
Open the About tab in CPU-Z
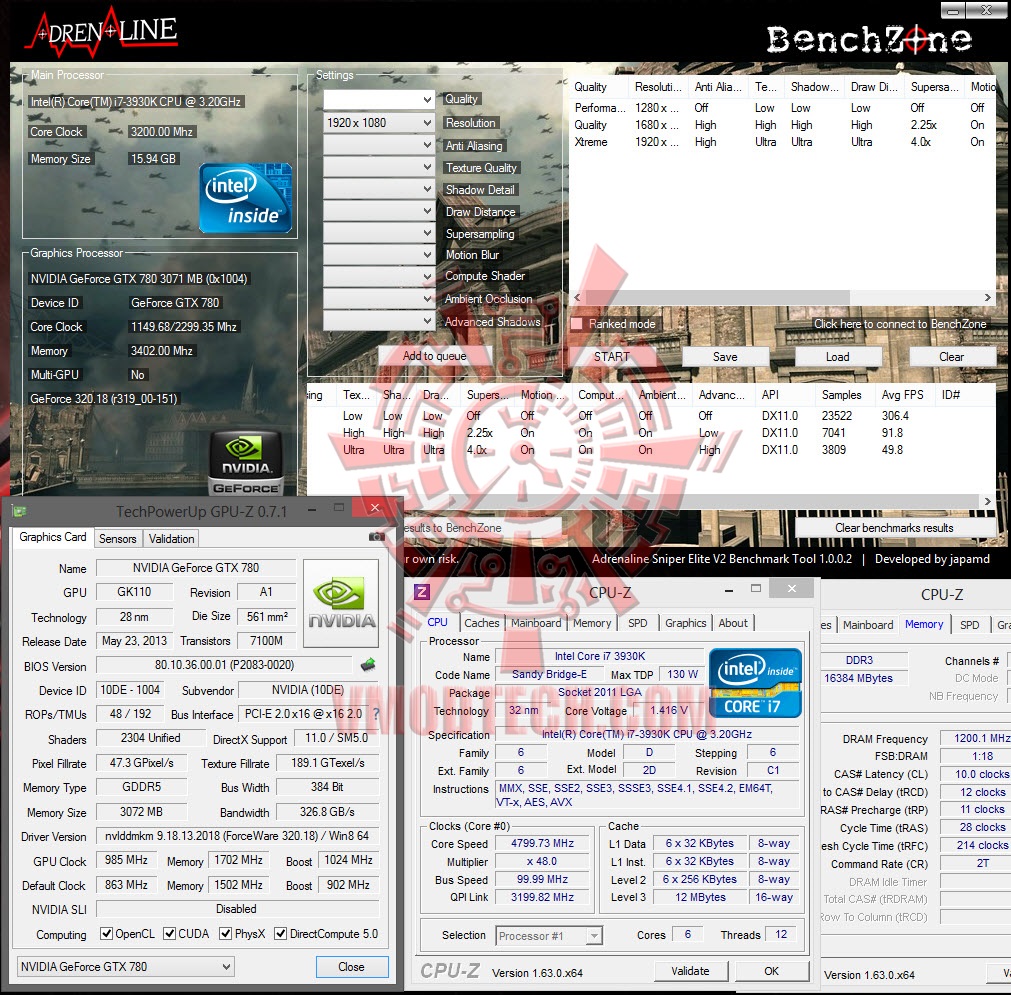[x=733, y=623]
